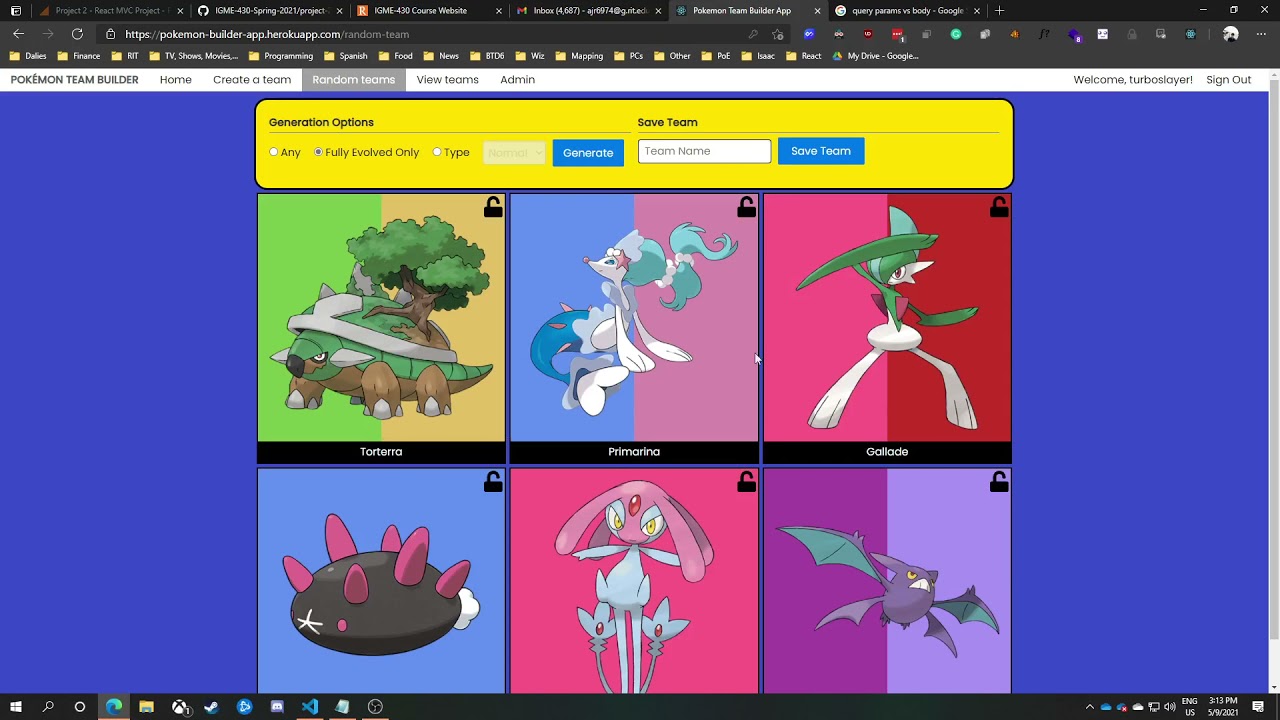Click the Primarina Pokemon image
1280x720 pixels.
pyautogui.click(x=634, y=317)
